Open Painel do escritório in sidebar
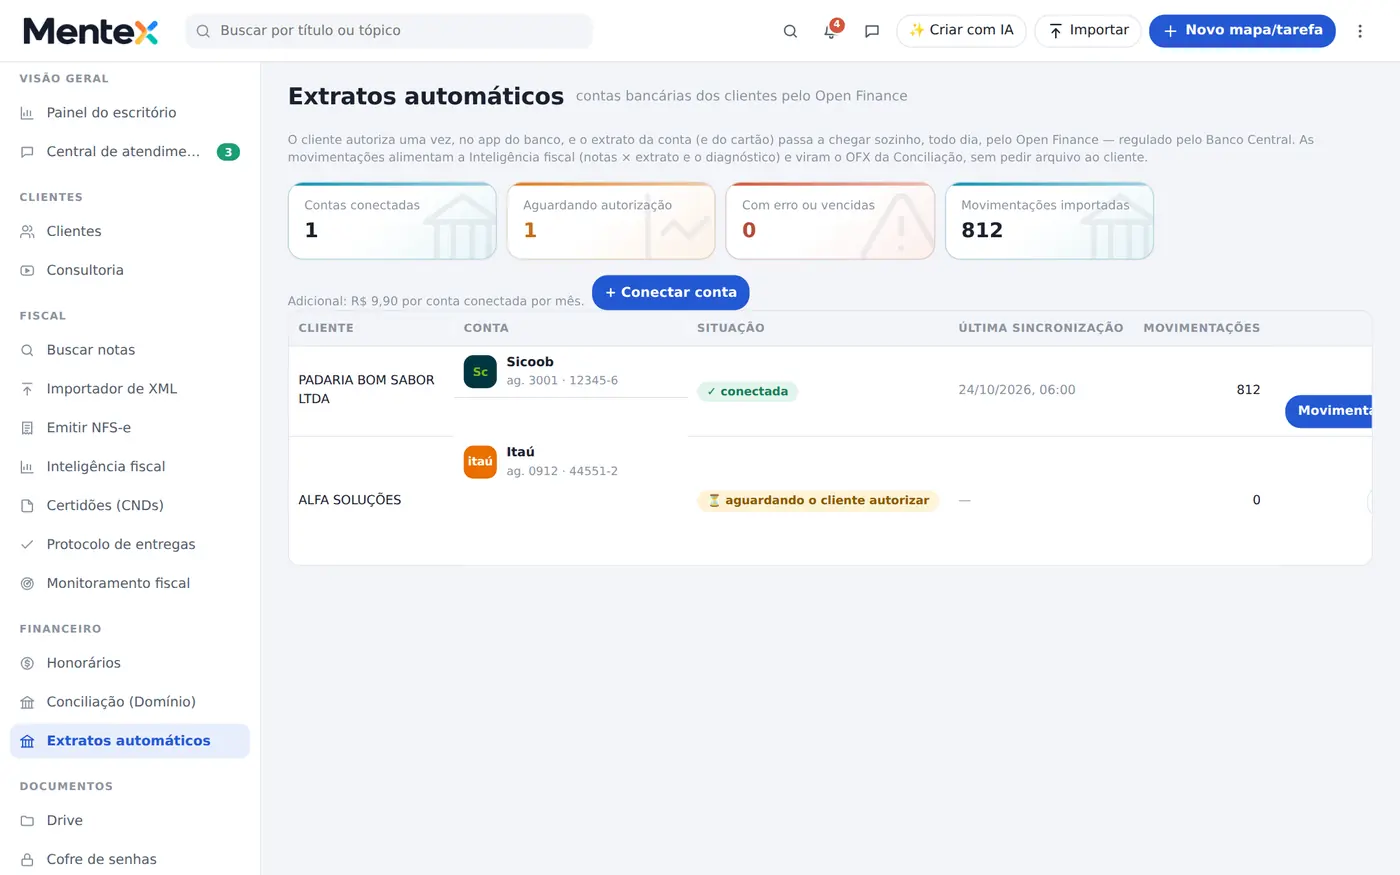 [x=130, y=113]
